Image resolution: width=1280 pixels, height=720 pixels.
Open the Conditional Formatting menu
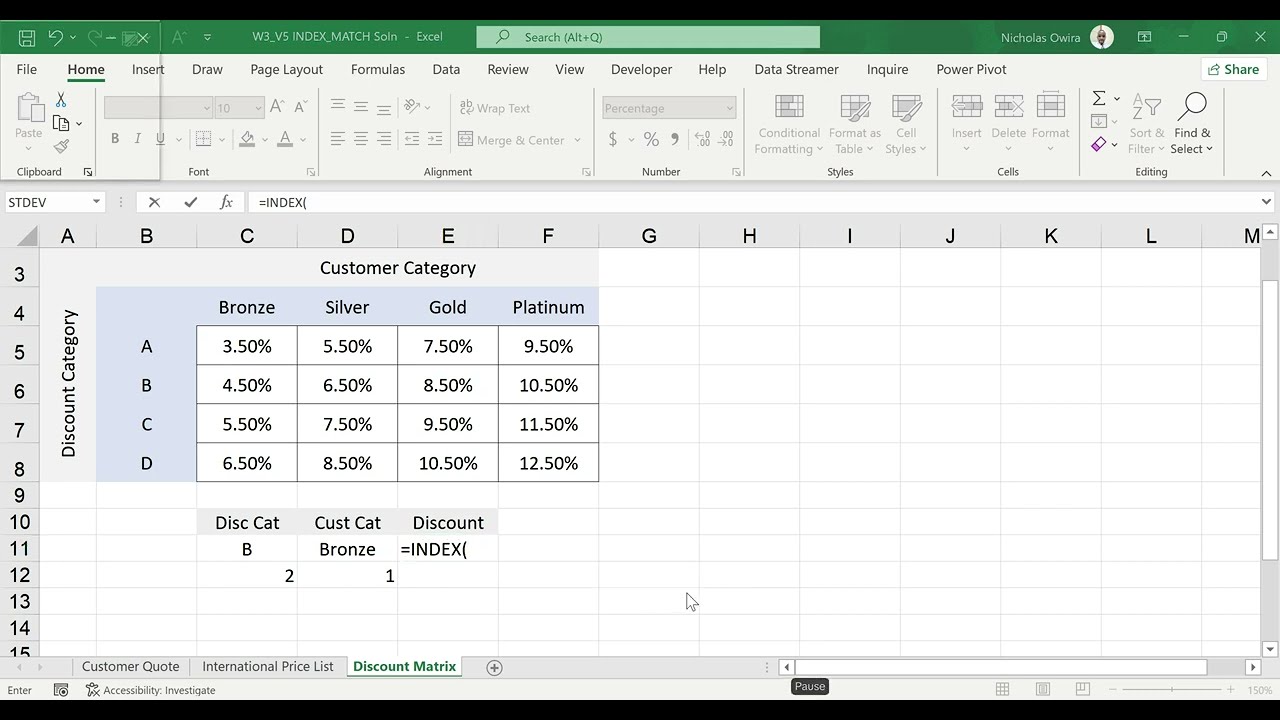pyautogui.click(x=790, y=124)
